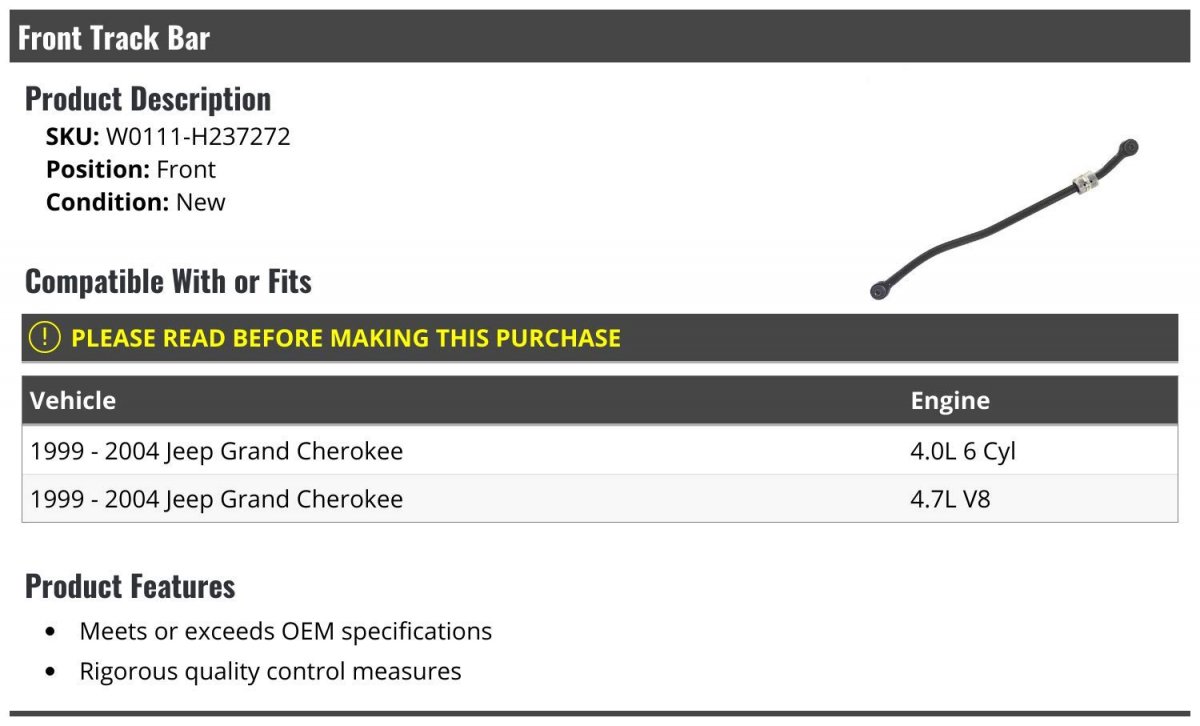The height and width of the screenshot is (726, 1200).
Task: Click the Product Features heading
Action: point(130,586)
